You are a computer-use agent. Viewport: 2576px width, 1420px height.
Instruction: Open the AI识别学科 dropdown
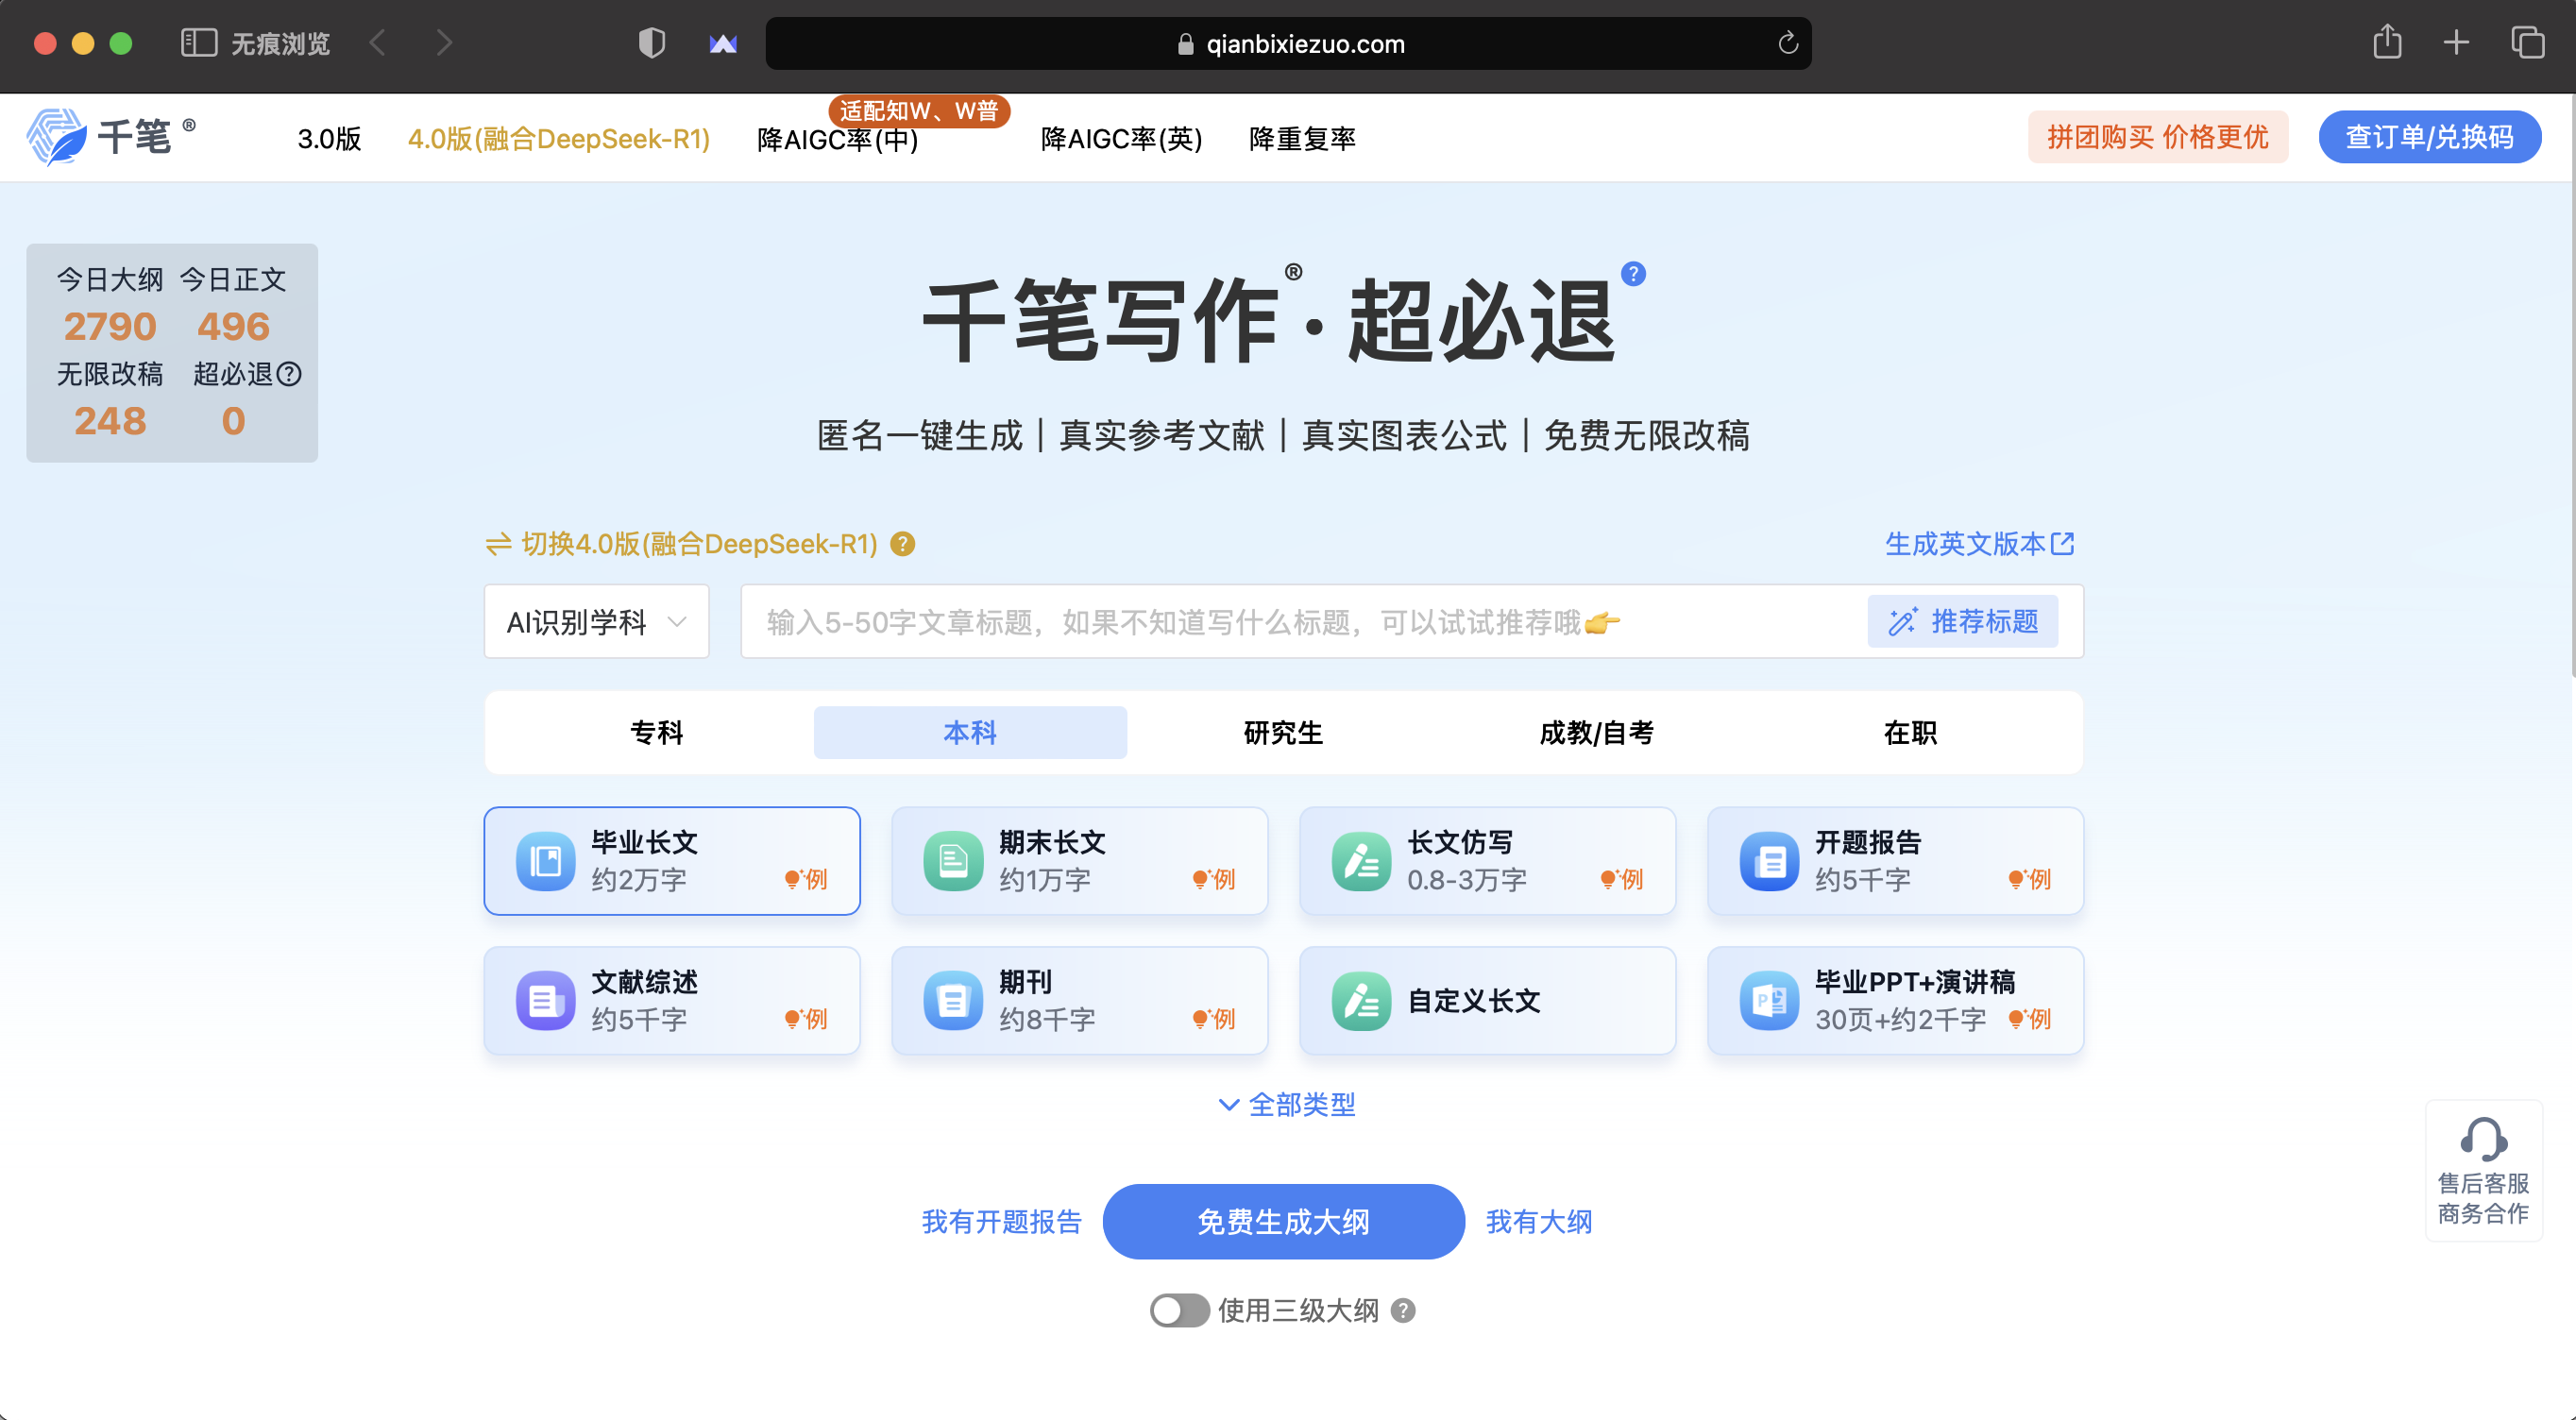(597, 622)
